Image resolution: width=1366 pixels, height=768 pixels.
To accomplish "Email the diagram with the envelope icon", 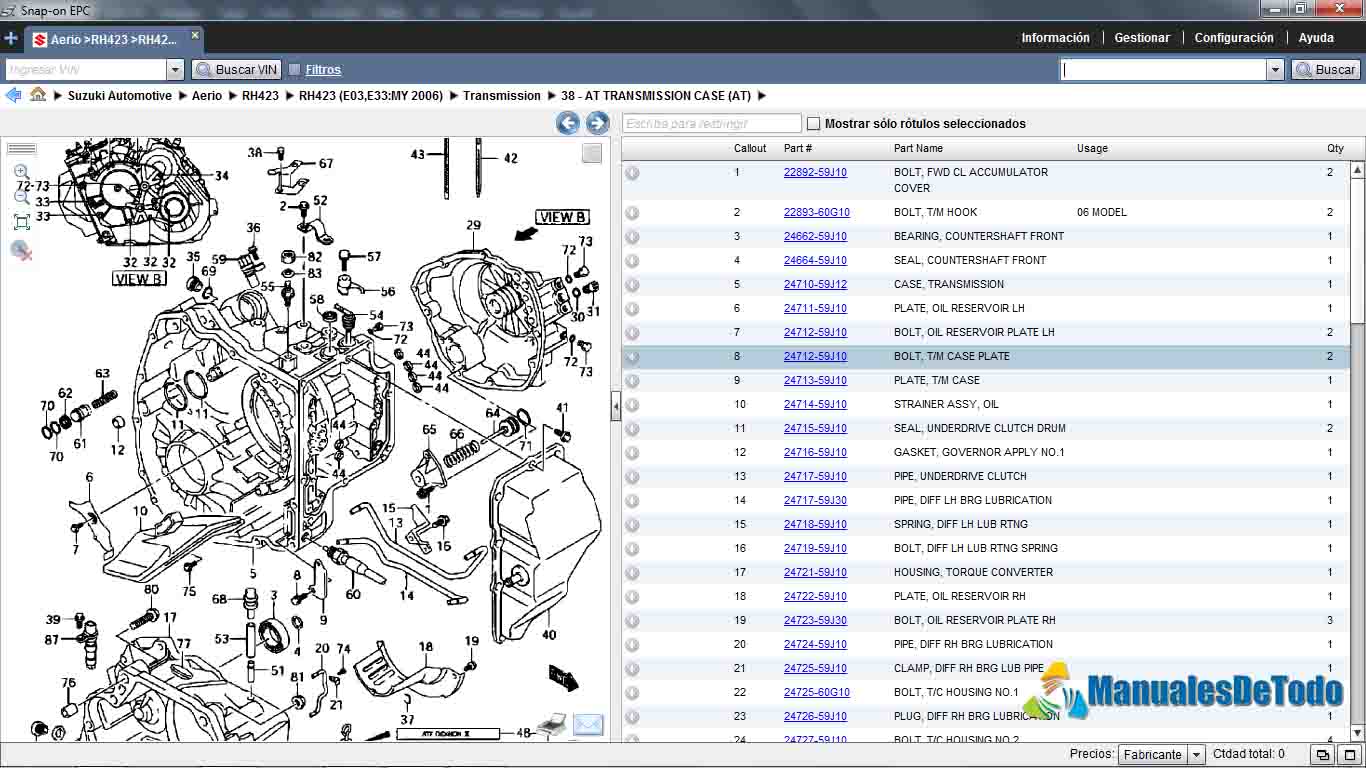I will pyautogui.click(x=588, y=724).
